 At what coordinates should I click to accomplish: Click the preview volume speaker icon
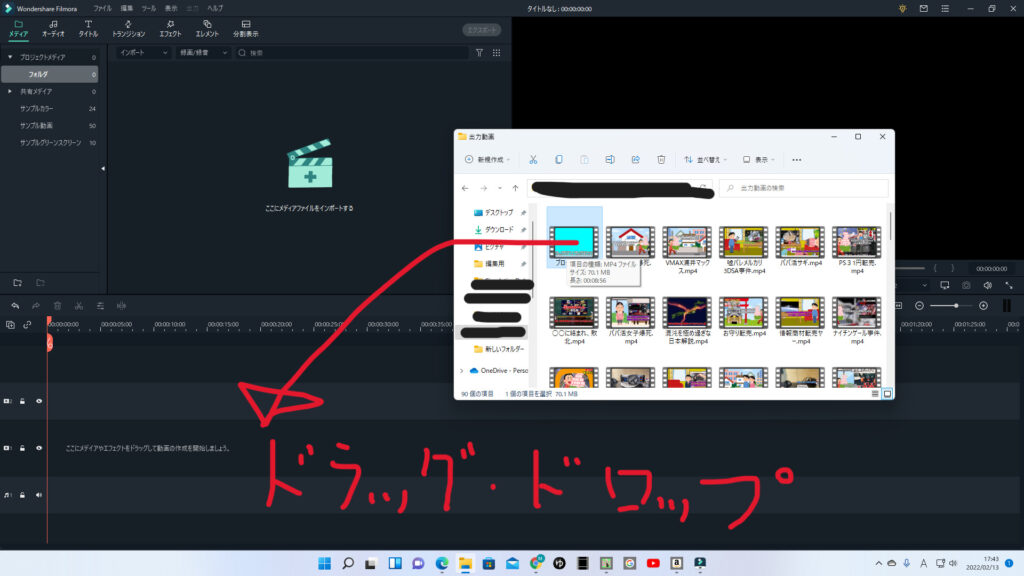pos(988,285)
